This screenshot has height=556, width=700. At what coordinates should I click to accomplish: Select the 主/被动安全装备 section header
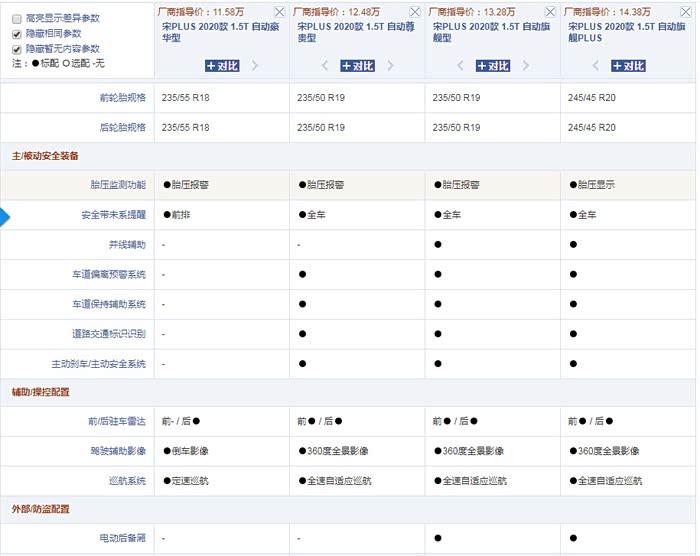[x=45, y=156]
